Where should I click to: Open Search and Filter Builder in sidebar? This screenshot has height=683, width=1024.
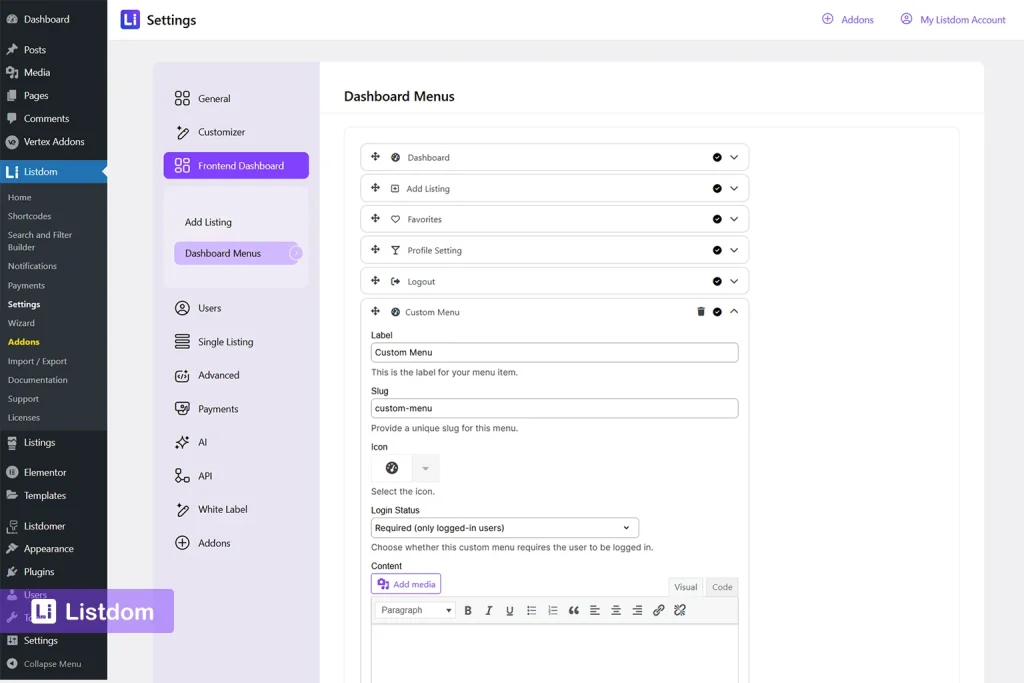tap(40, 241)
